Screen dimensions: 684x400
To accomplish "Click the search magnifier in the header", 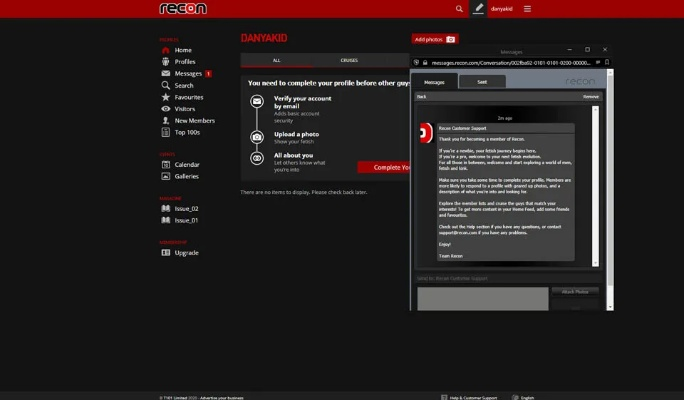I will tap(459, 8).
